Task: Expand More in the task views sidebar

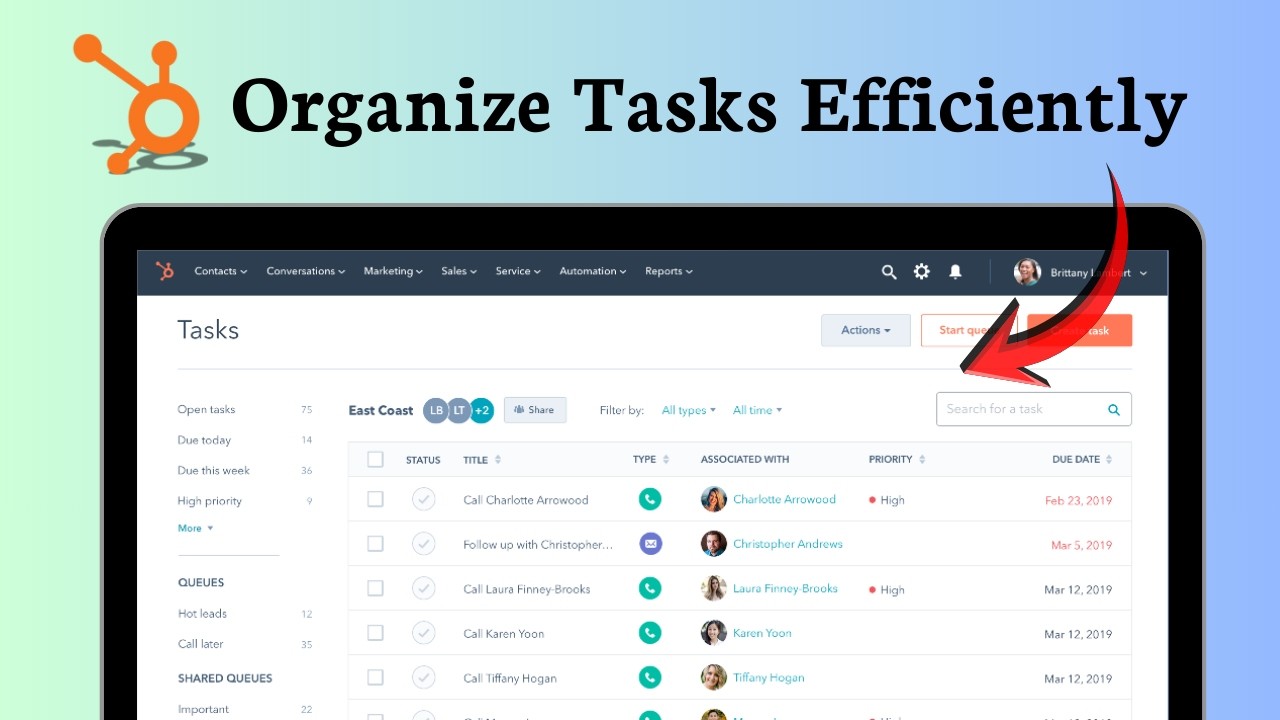Action: pos(195,528)
